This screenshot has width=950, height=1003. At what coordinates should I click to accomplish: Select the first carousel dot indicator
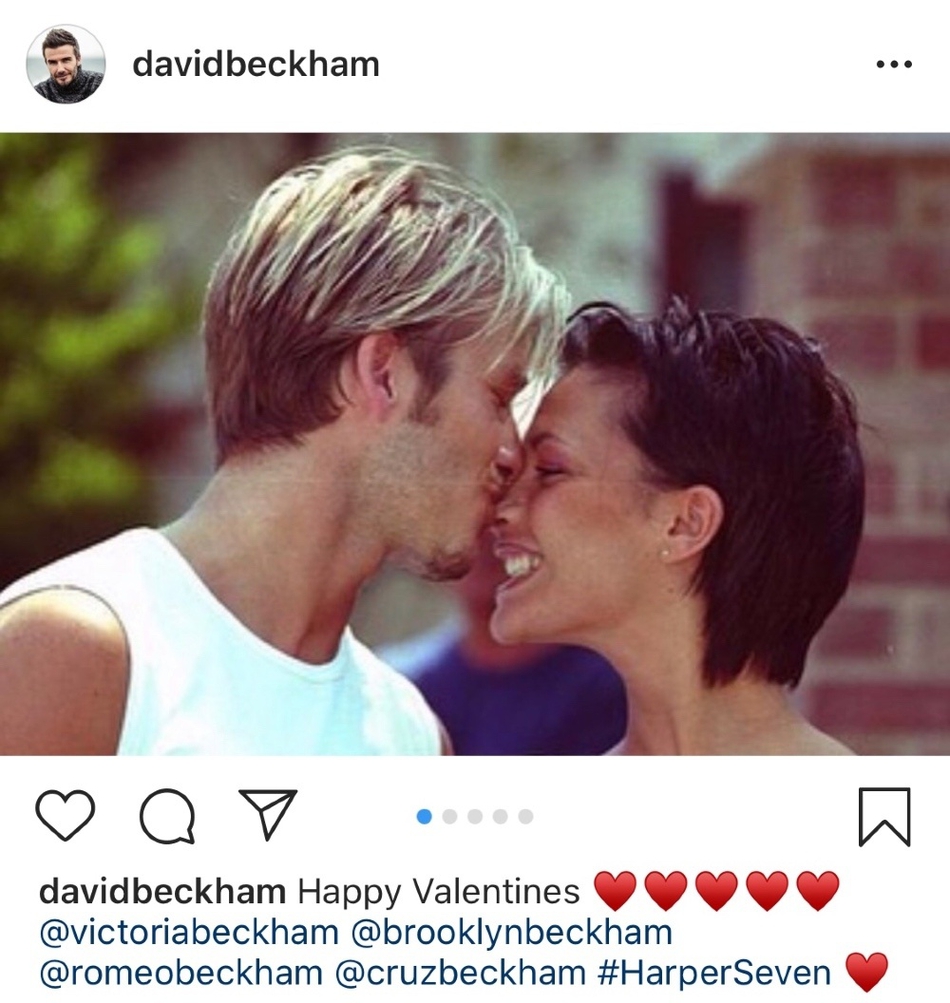tap(424, 816)
